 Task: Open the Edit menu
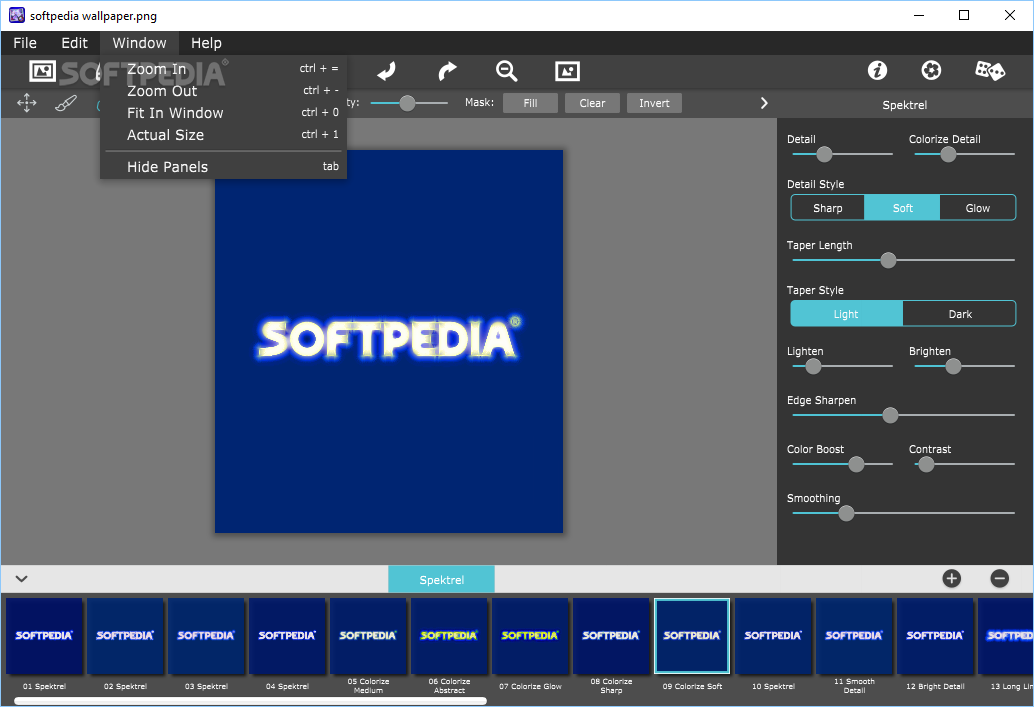(75, 43)
